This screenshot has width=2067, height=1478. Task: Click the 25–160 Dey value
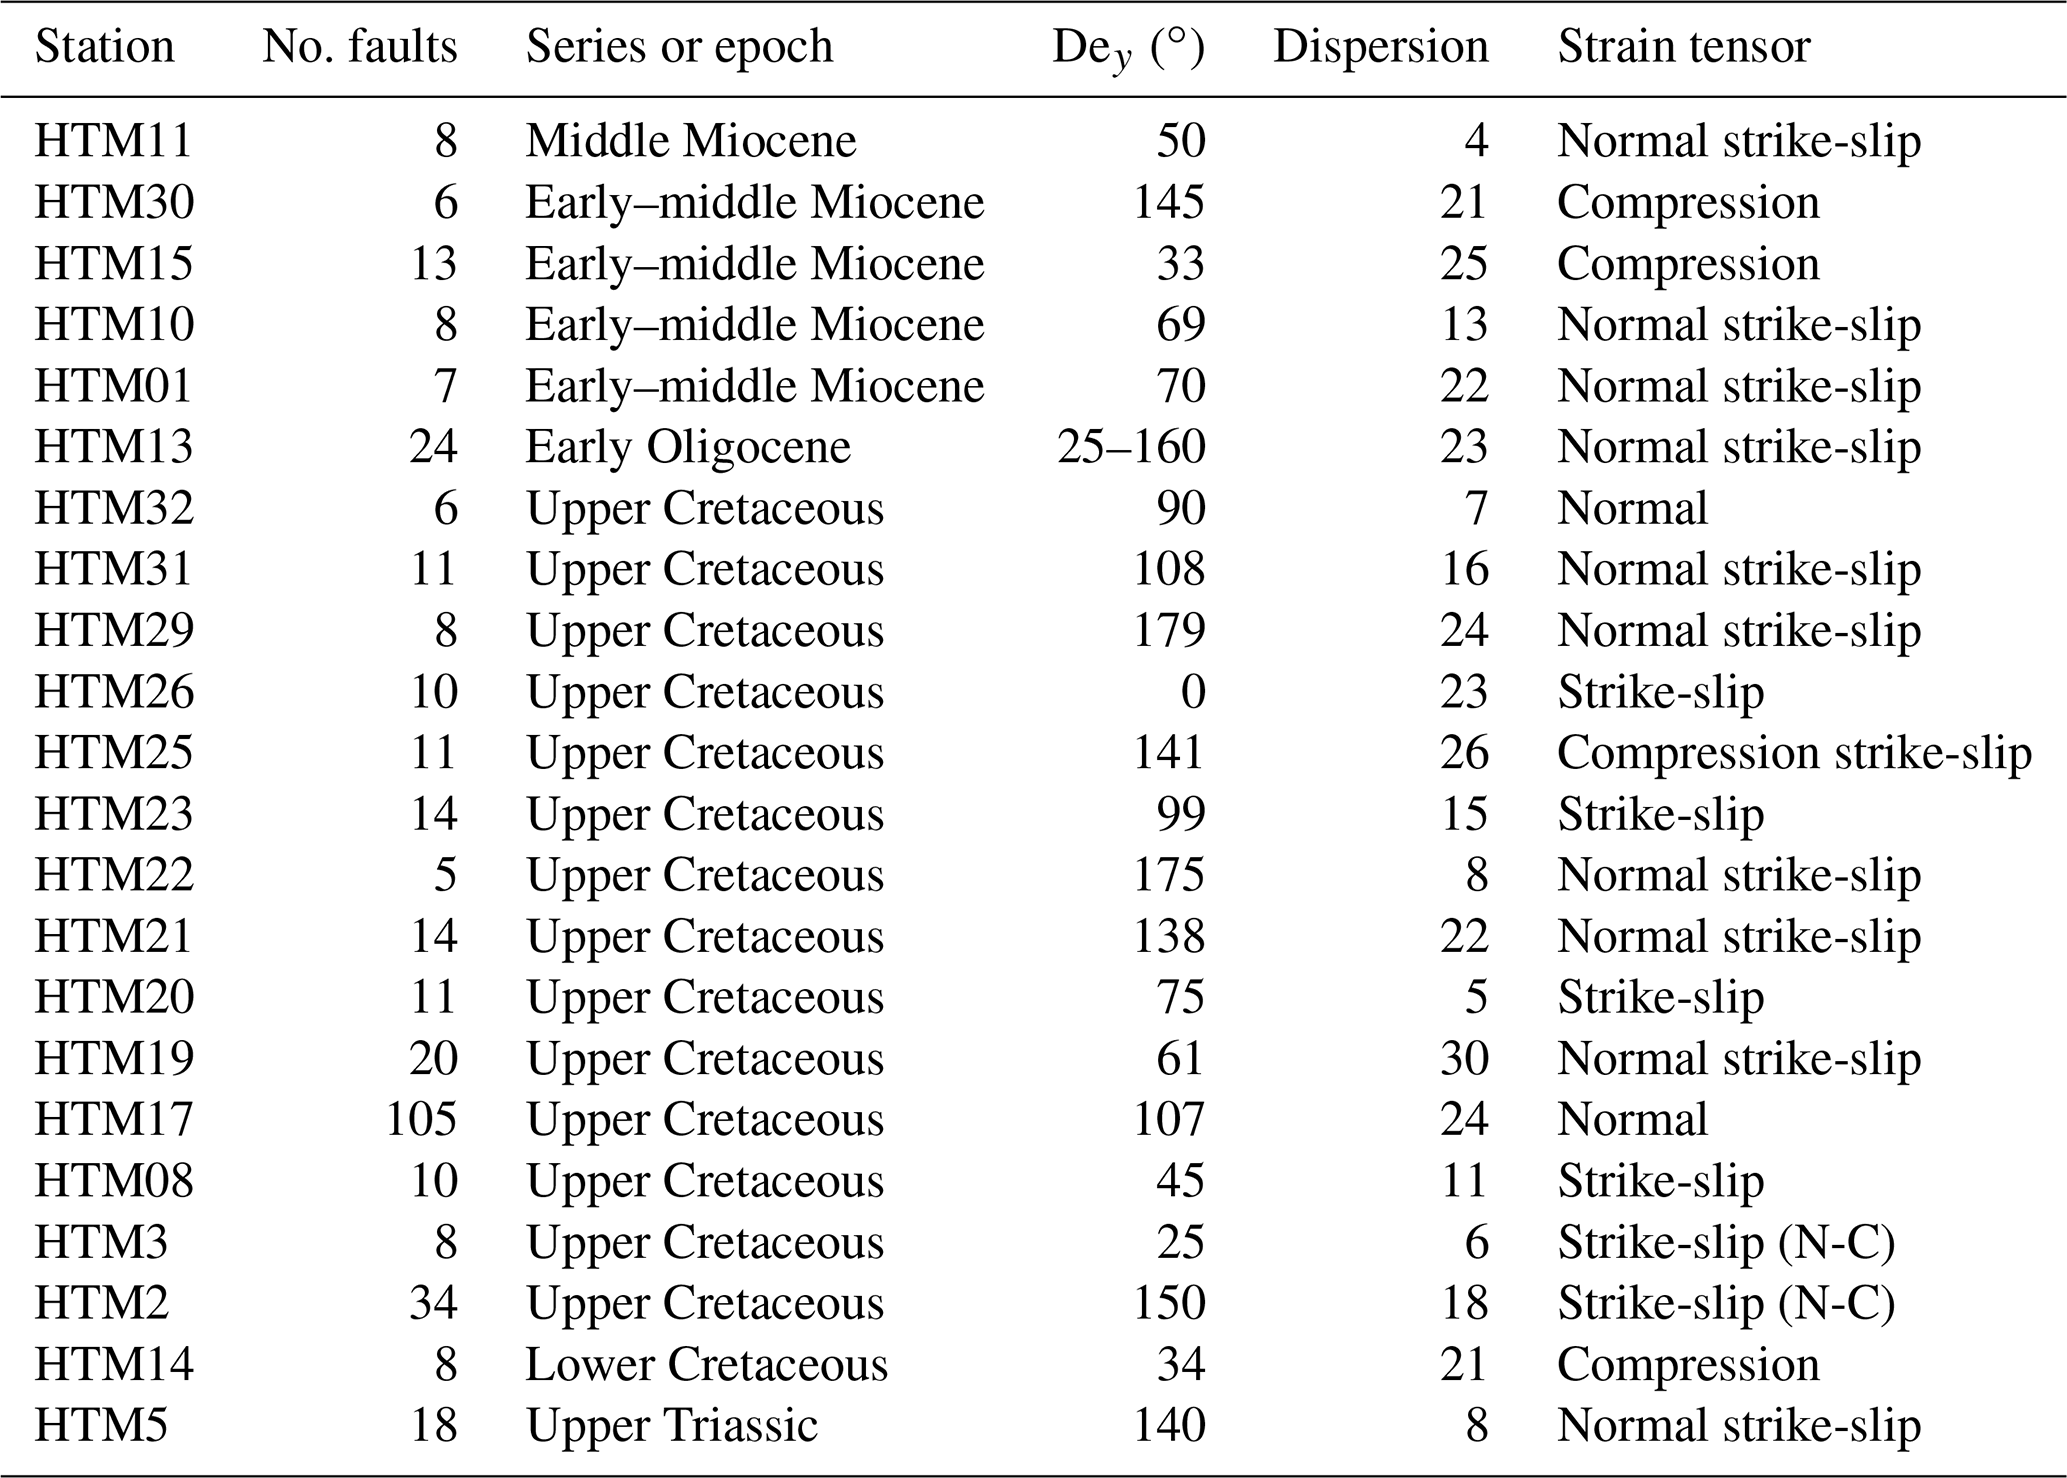(x=1131, y=447)
